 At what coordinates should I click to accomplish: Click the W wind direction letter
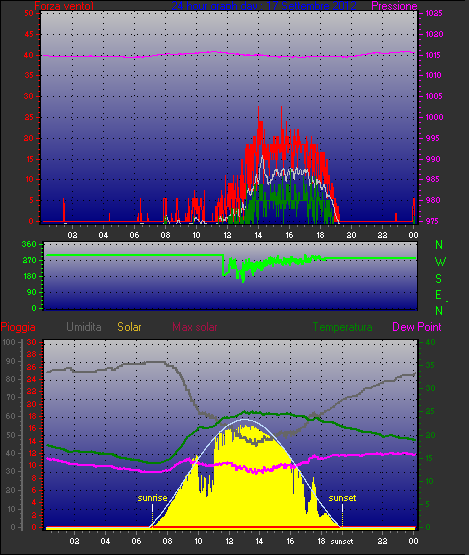tap(440, 262)
